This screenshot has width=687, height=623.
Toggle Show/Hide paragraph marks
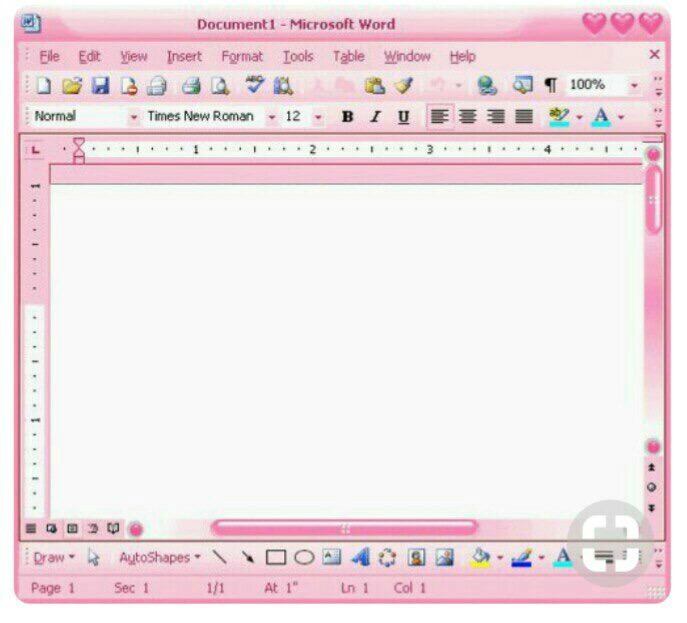[x=550, y=85]
